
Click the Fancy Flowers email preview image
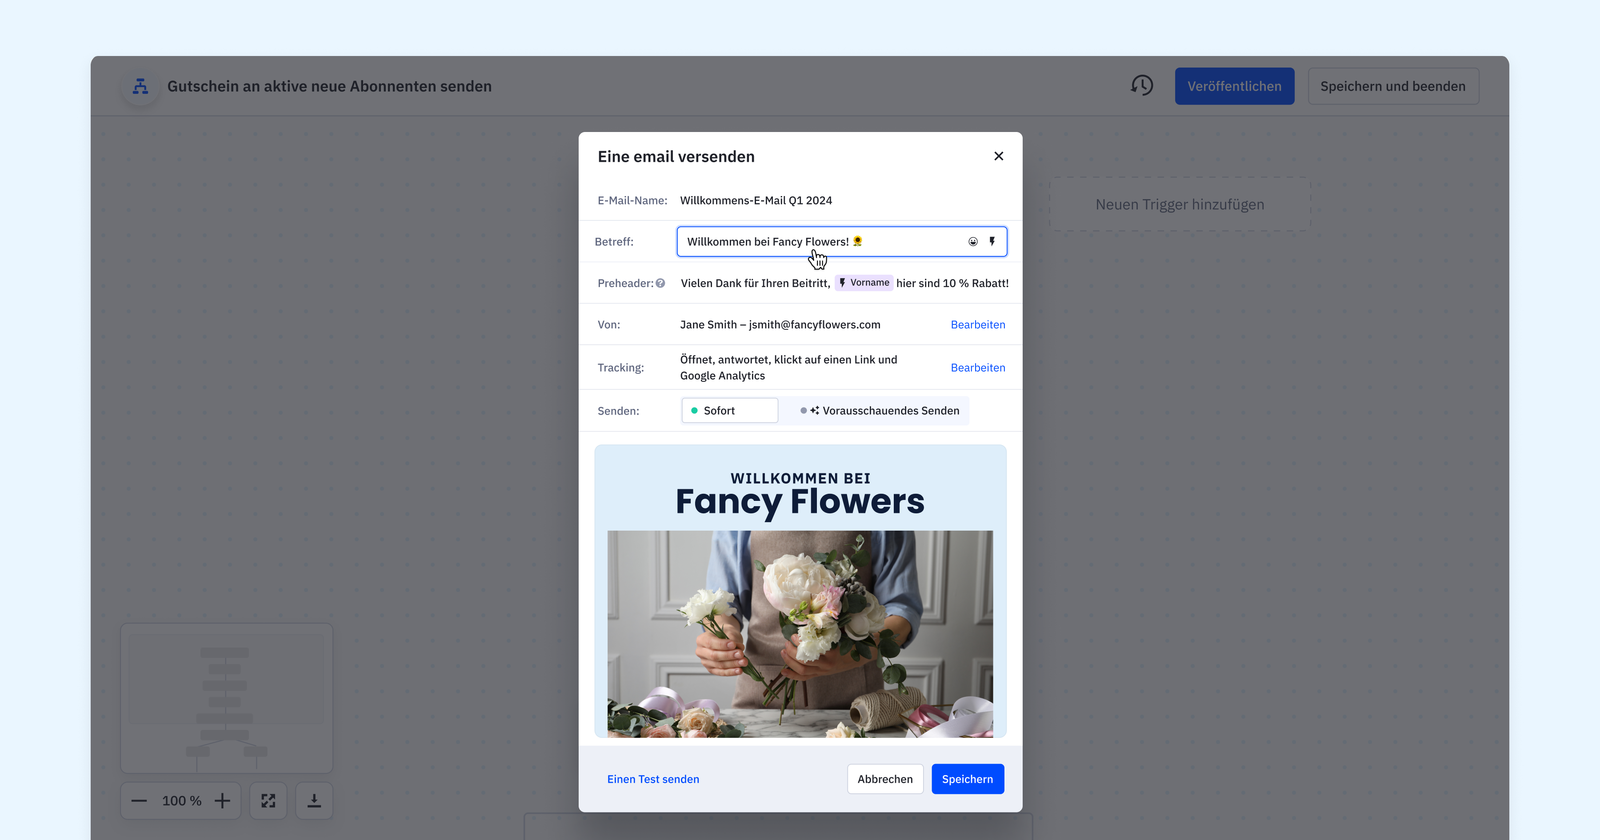800,633
